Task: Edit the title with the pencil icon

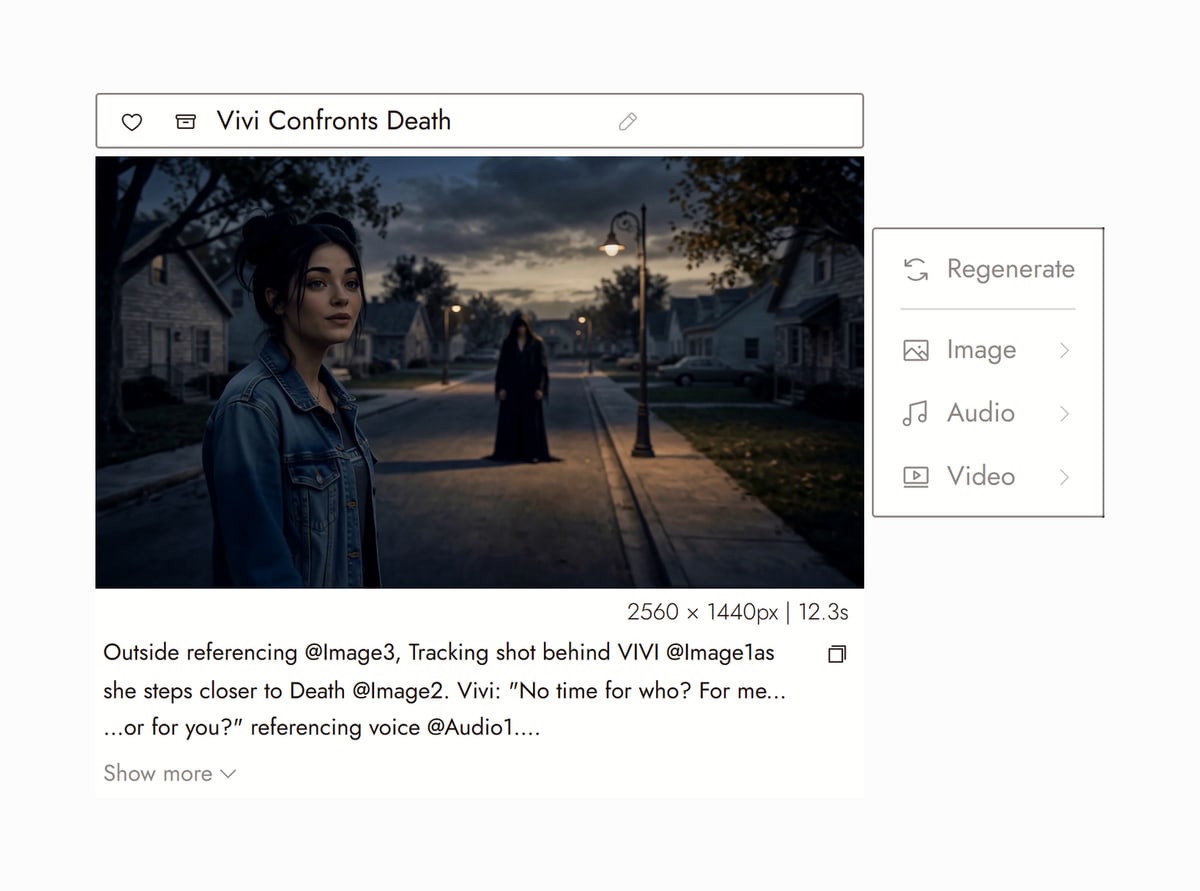Action: (628, 122)
